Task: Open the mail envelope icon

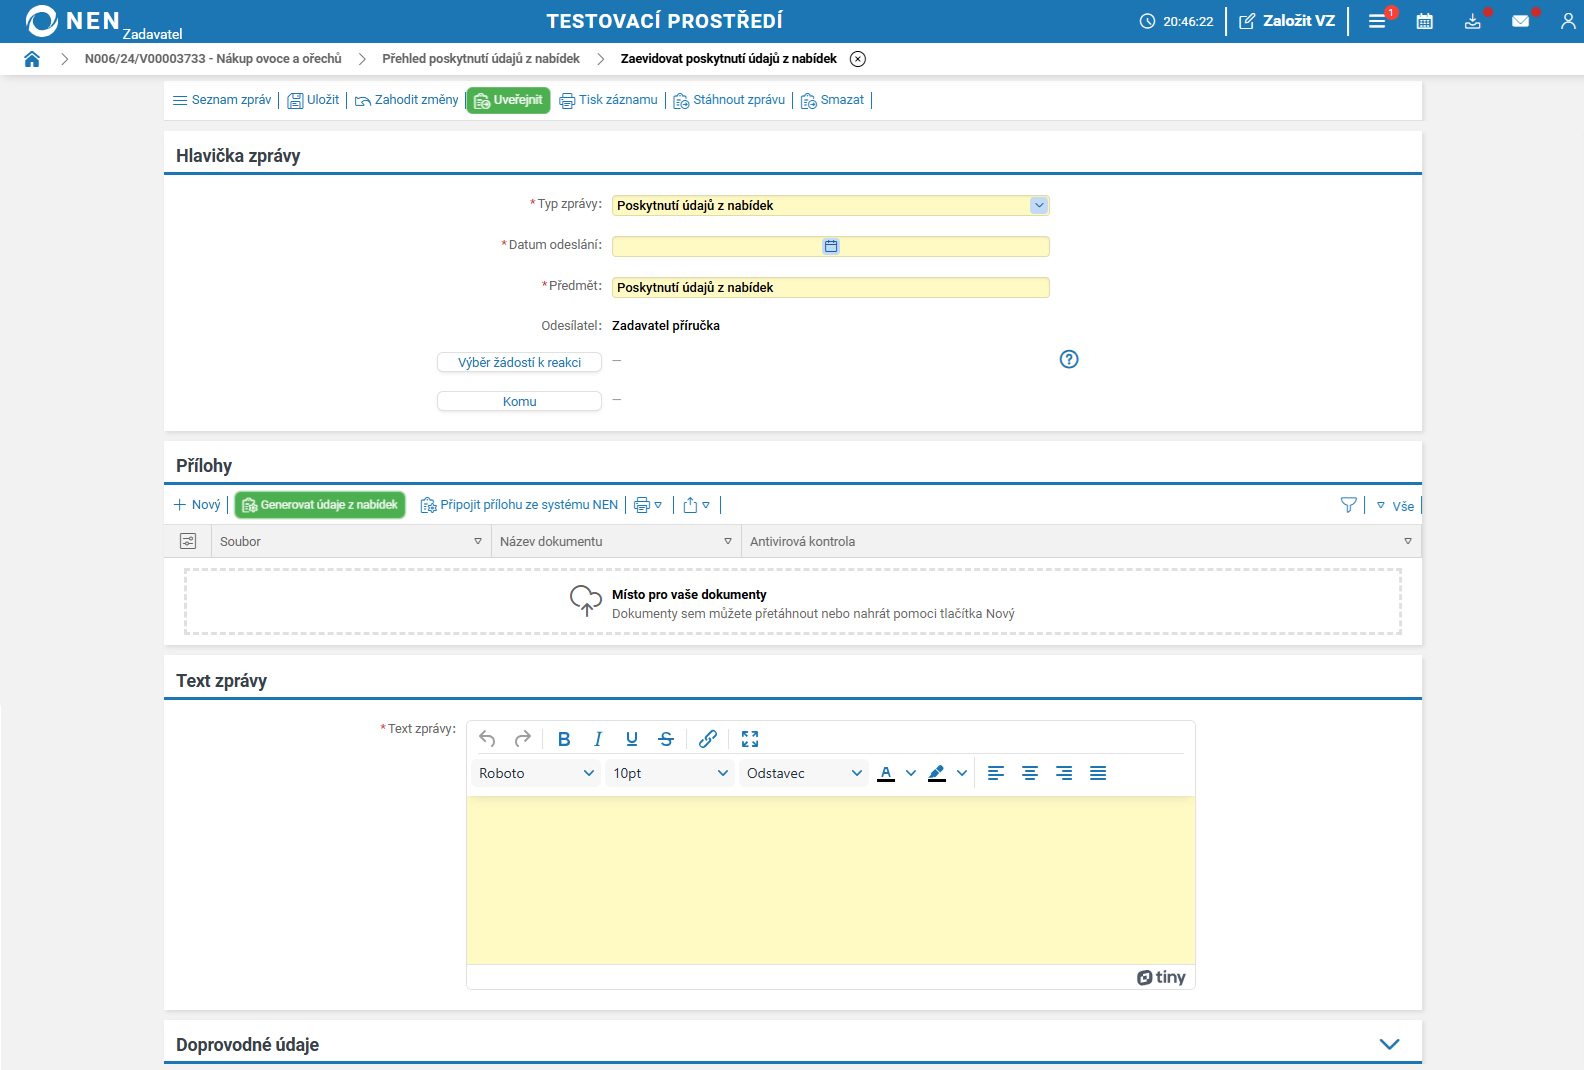Action: pos(1520,21)
